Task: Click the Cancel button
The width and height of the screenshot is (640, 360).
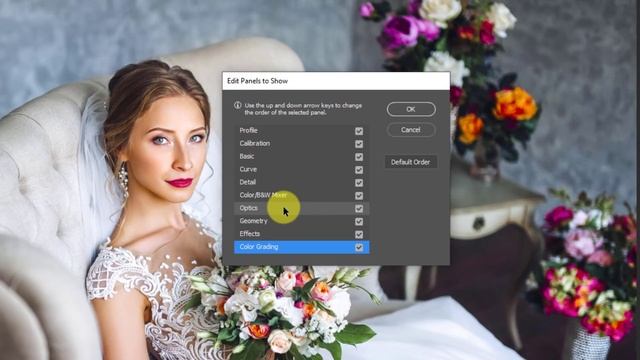Action: coord(411,130)
